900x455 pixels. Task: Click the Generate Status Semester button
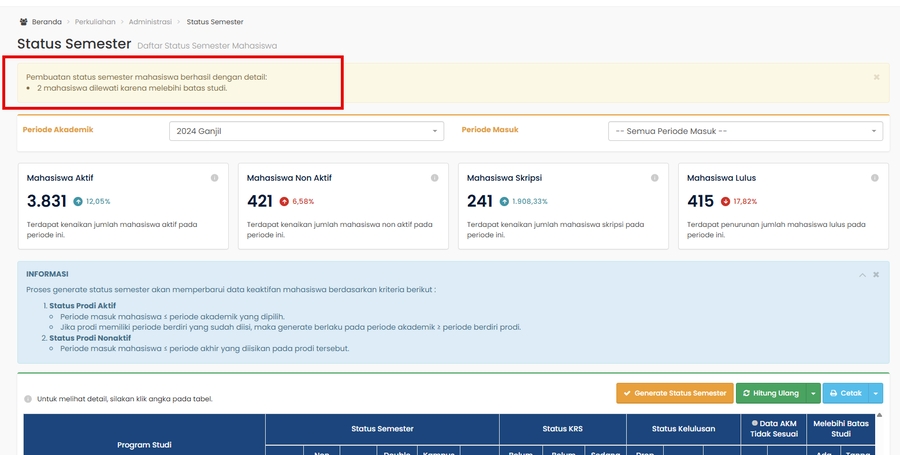point(673,393)
